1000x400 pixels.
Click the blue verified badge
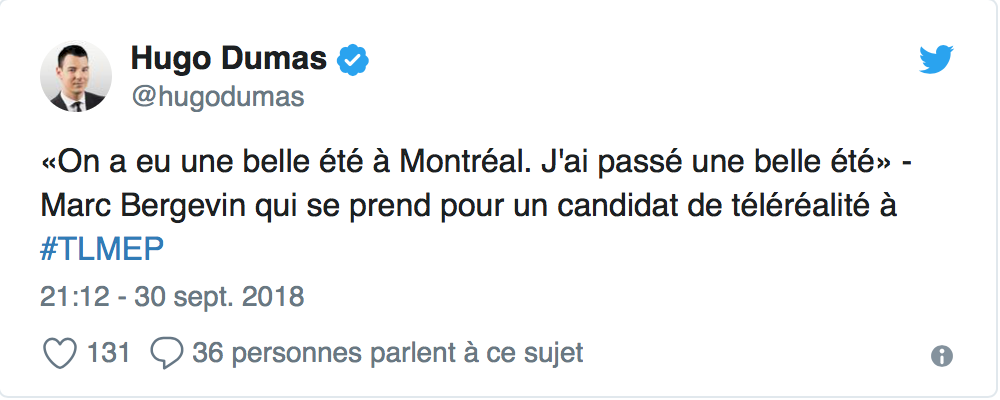click(352, 61)
